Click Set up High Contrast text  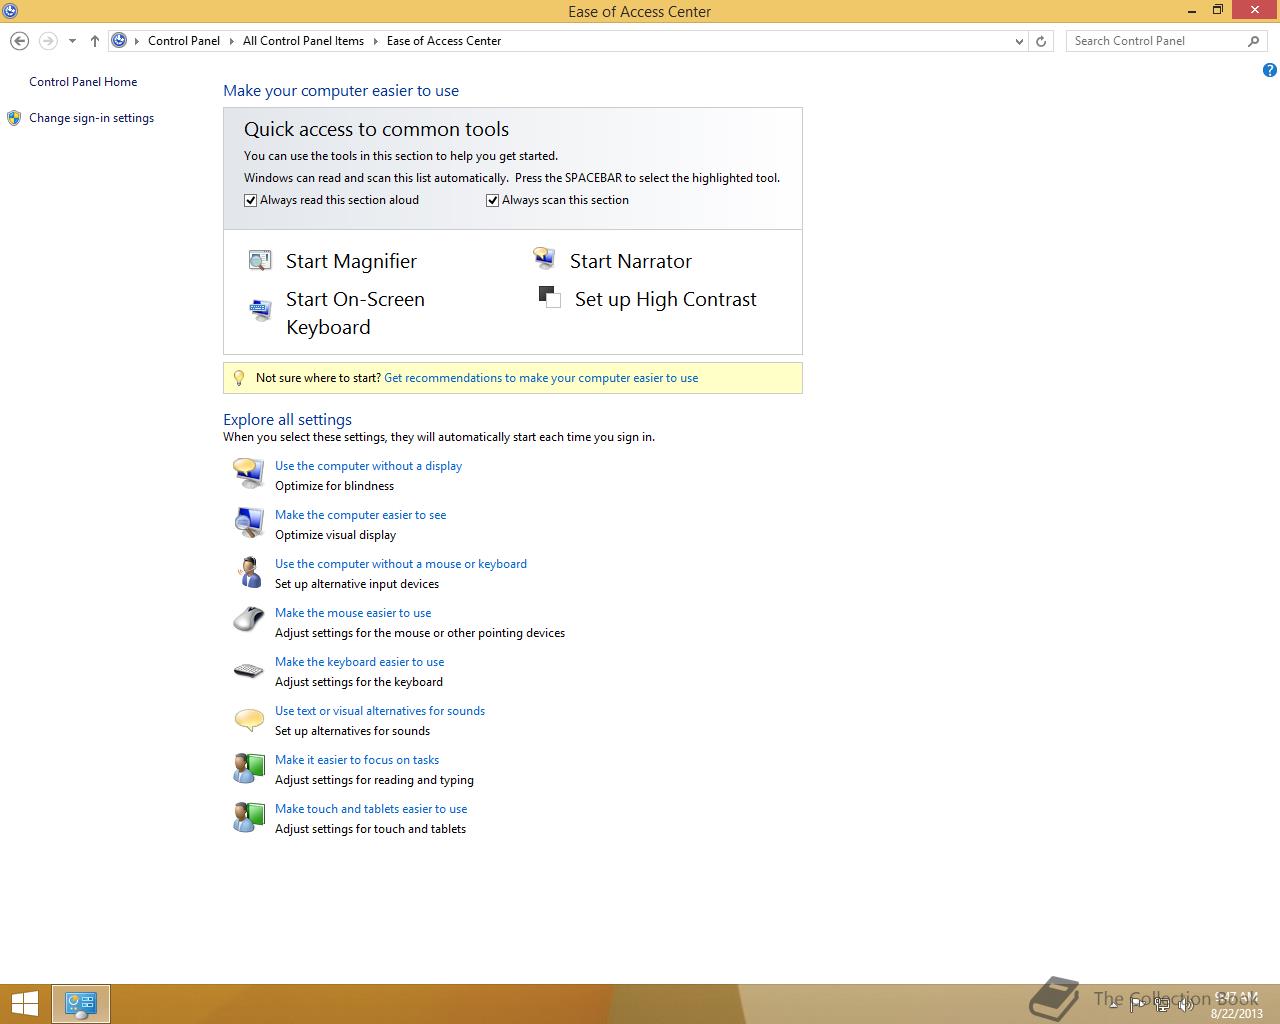click(666, 299)
